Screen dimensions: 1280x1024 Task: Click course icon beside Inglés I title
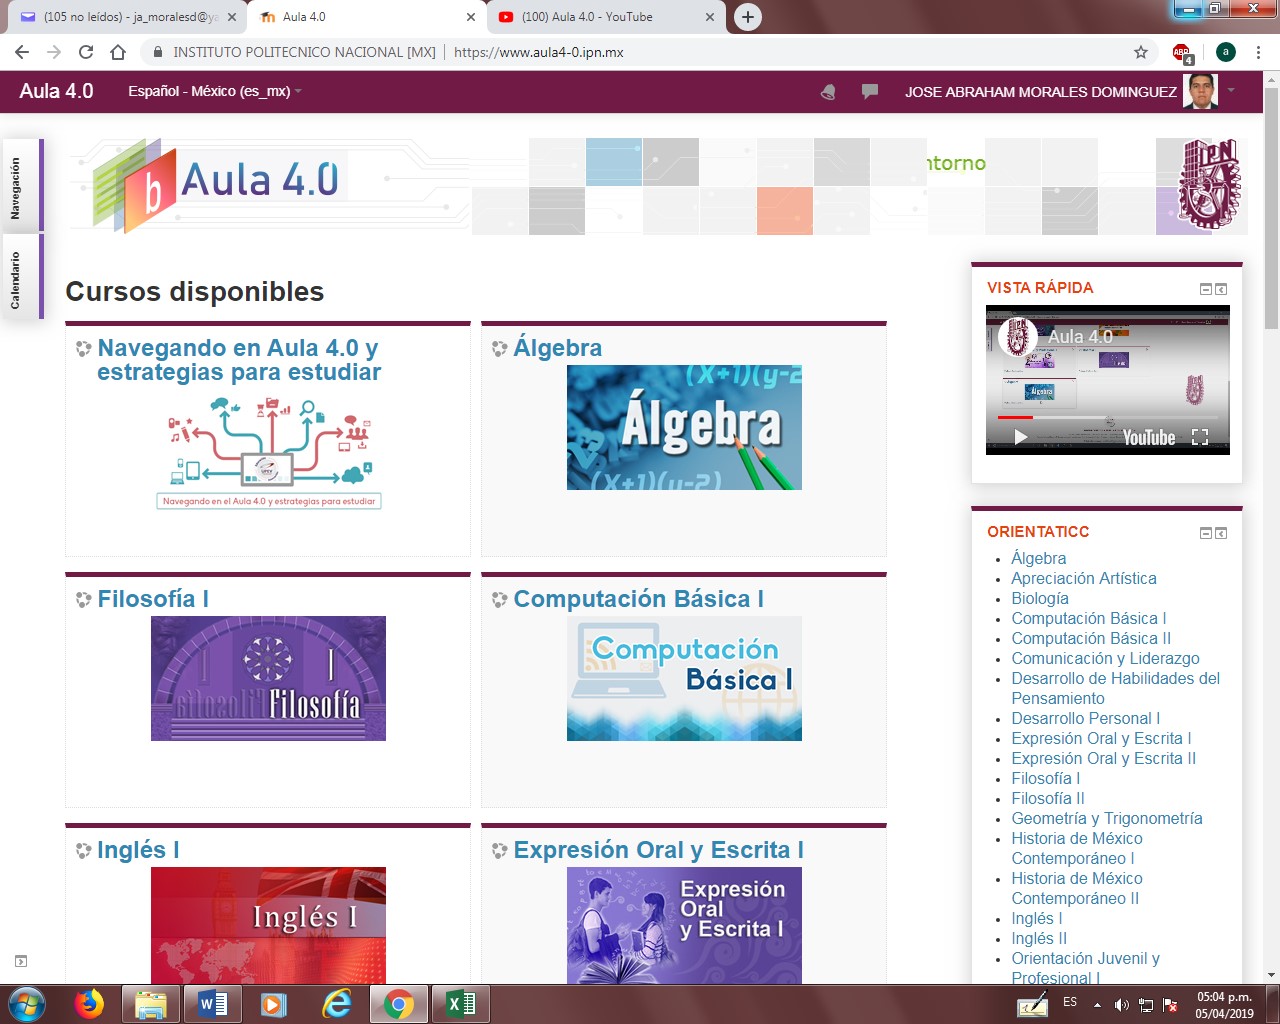coord(84,851)
